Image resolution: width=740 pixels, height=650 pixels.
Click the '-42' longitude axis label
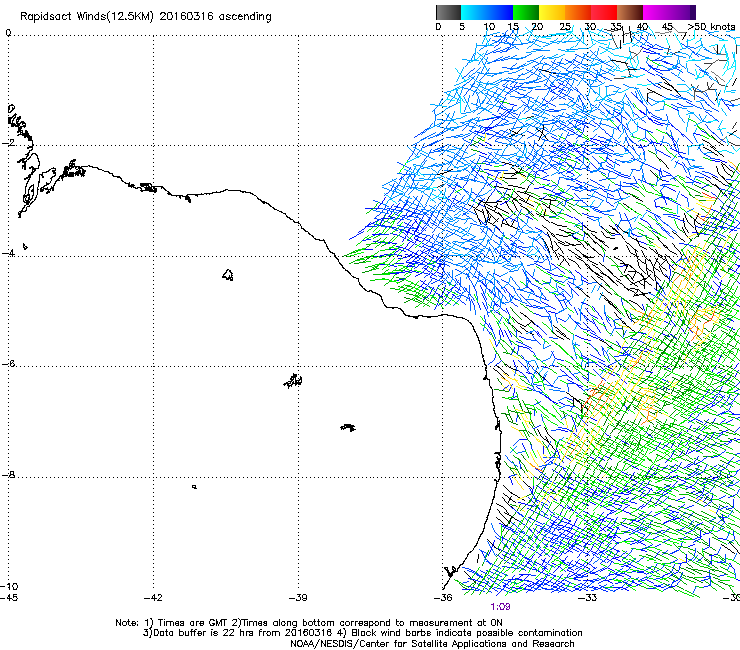[x=153, y=598]
